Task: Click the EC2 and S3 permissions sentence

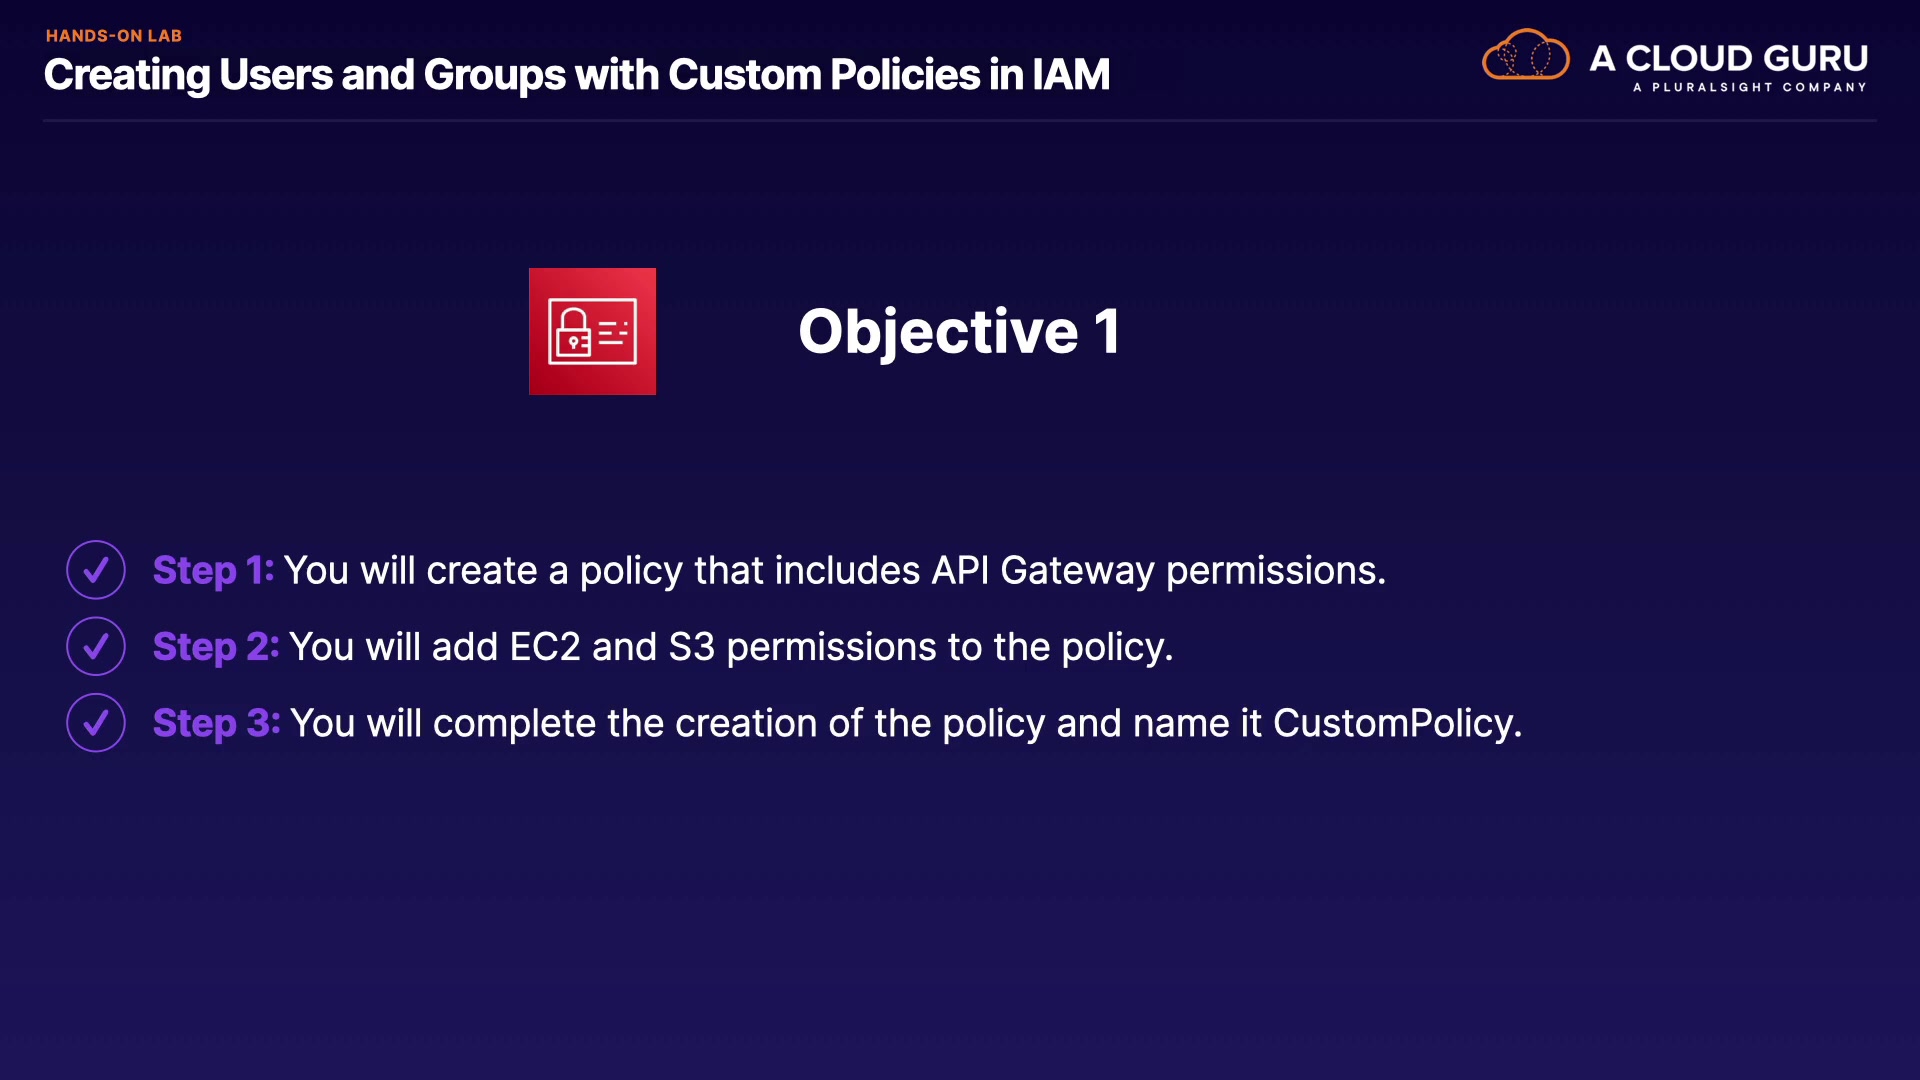Action: [730, 646]
